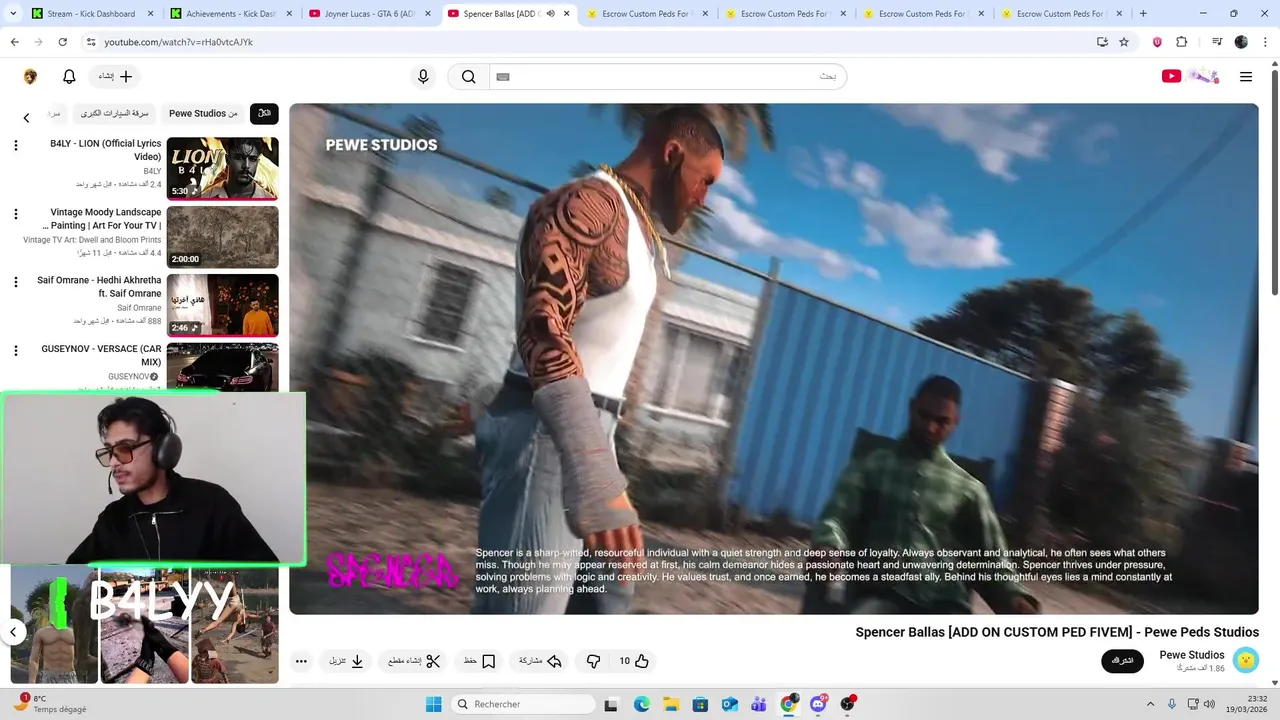
Task: Open Pewe Studios channel avatar
Action: pos(1245,660)
